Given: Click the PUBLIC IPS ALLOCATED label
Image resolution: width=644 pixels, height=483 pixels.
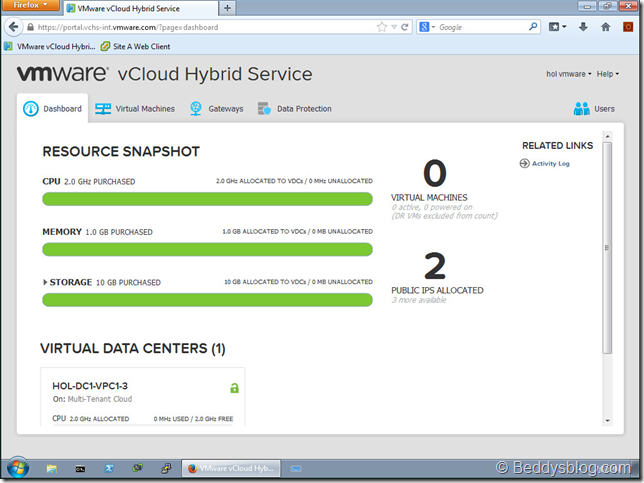Looking at the screenshot, I should pyautogui.click(x=437, y=290).
